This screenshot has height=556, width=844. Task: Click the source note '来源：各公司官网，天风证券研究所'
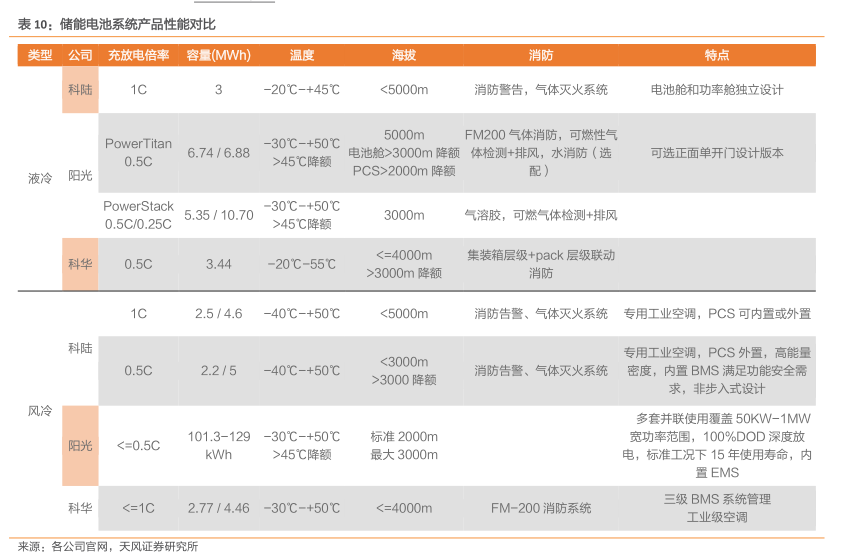point(108,547)
